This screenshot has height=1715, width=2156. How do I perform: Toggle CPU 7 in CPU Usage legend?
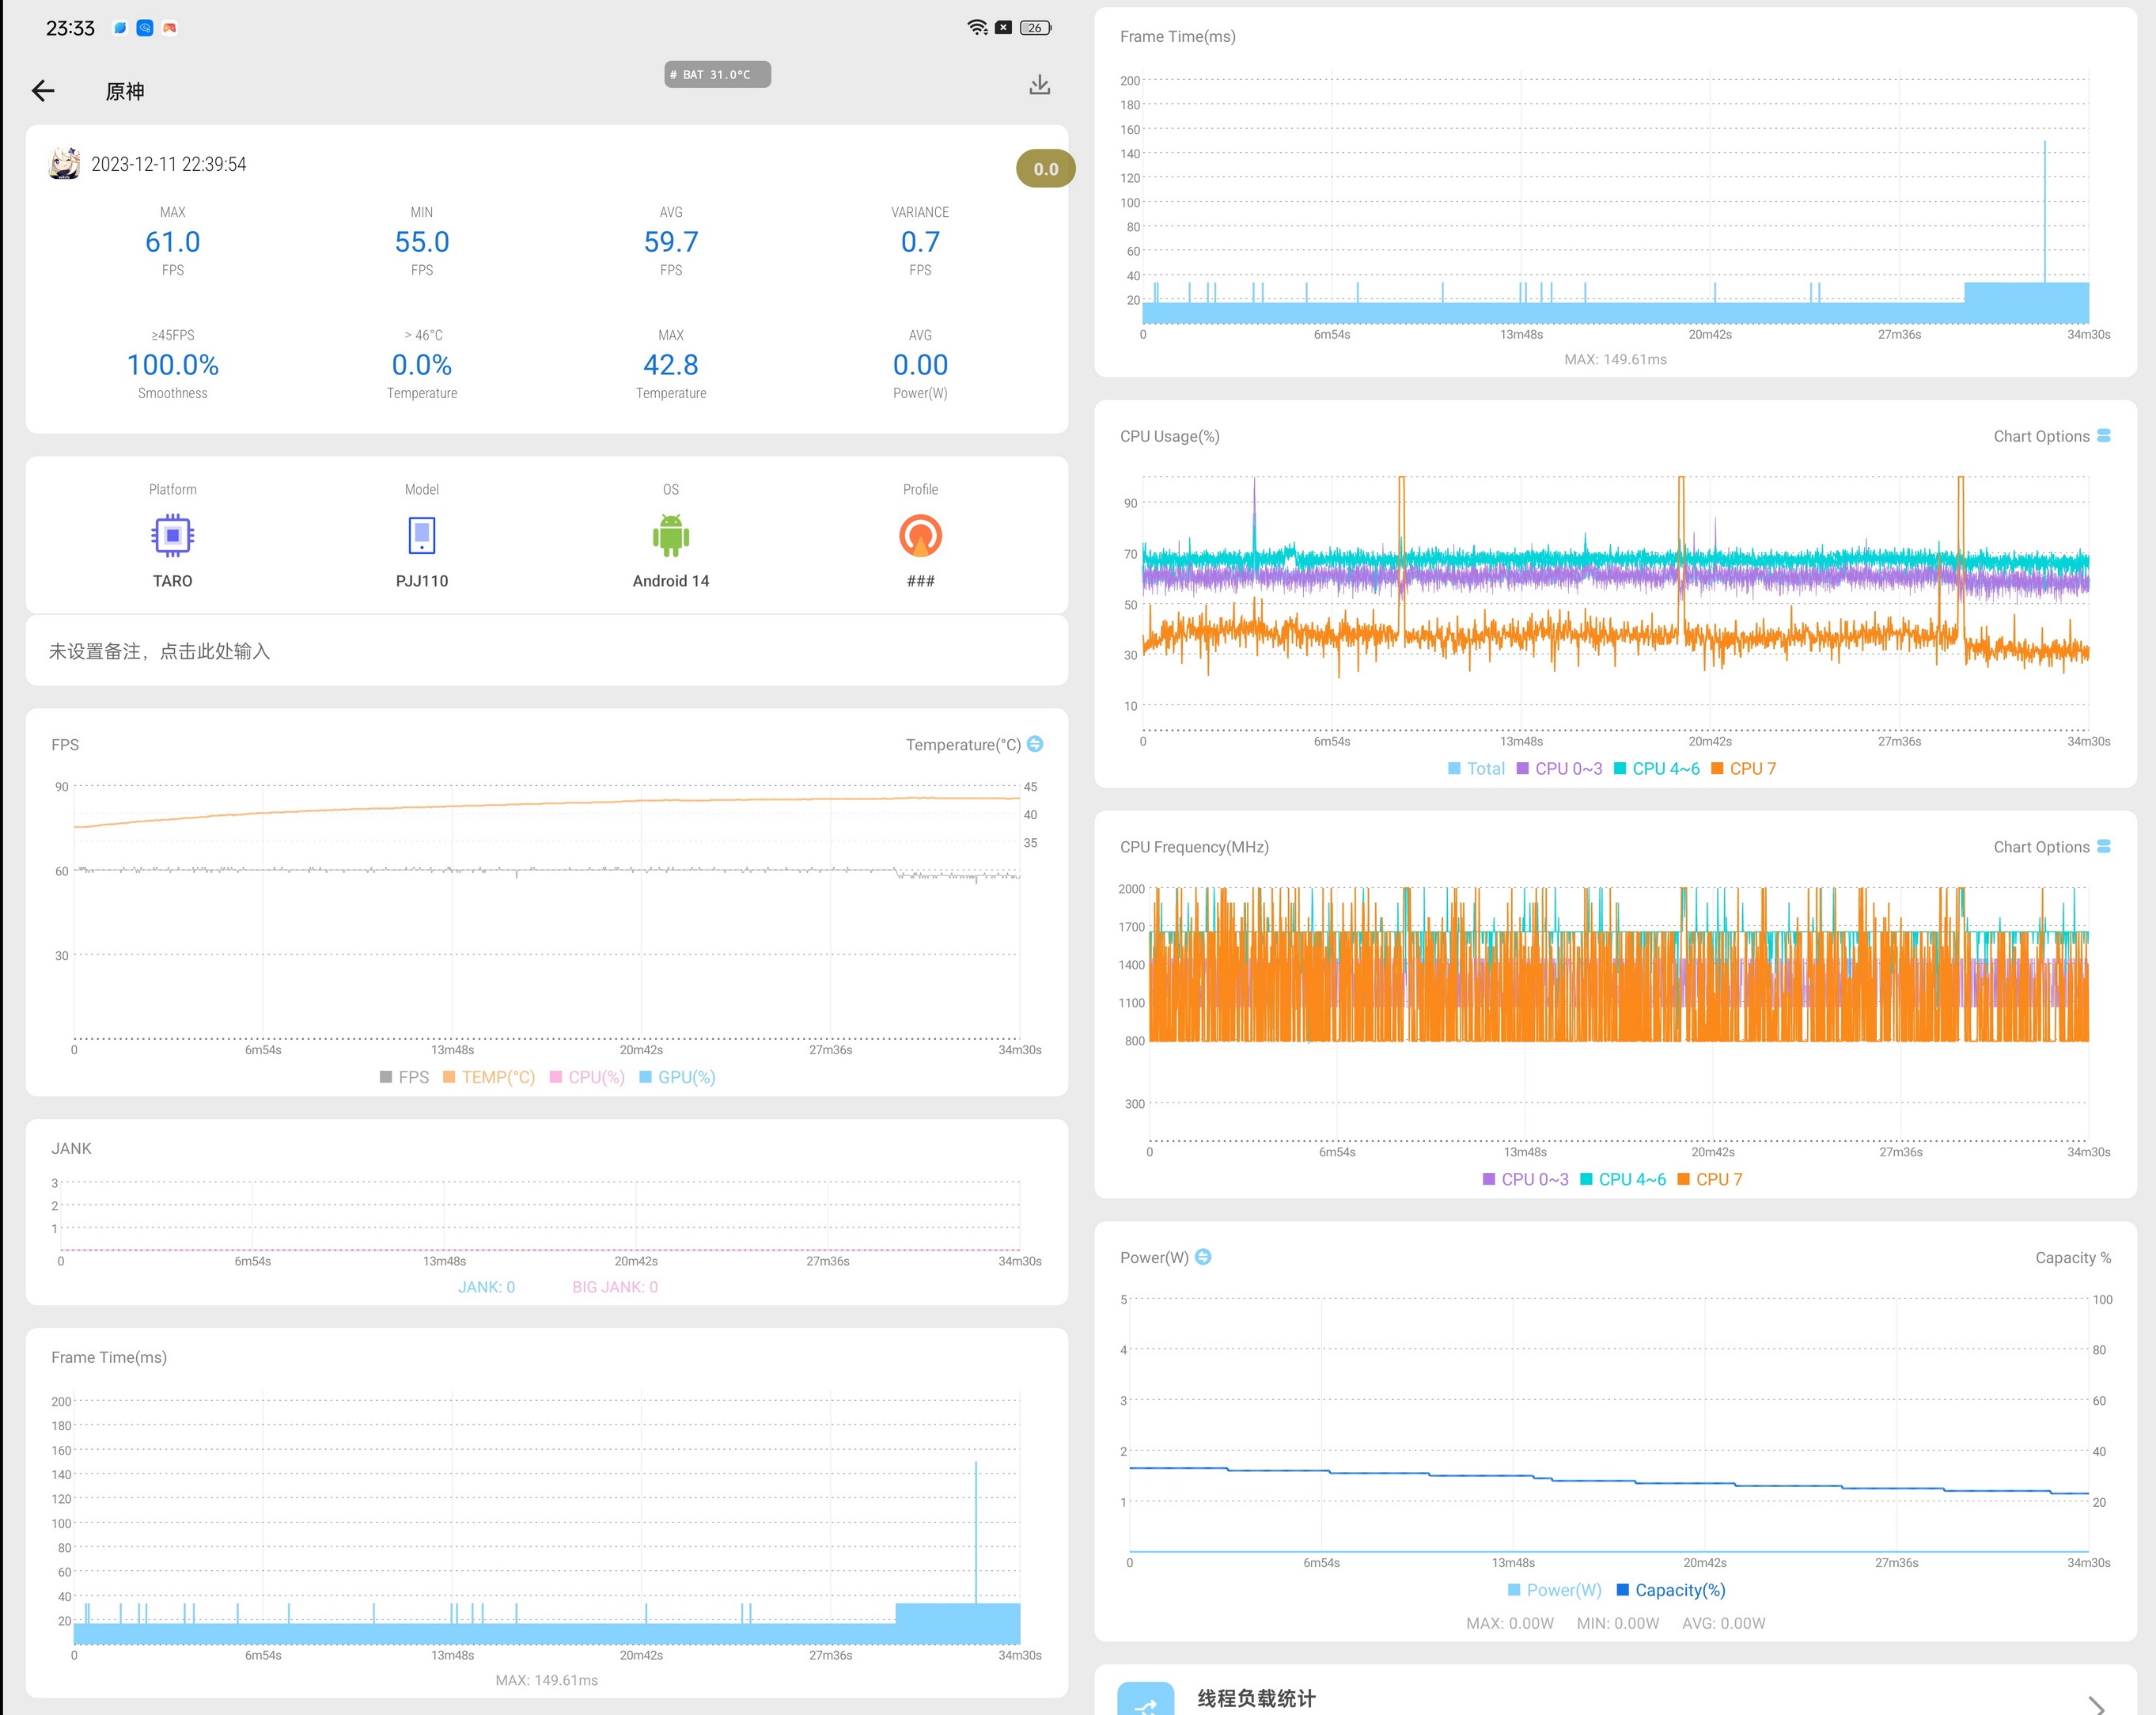(x=1743, y=769)
